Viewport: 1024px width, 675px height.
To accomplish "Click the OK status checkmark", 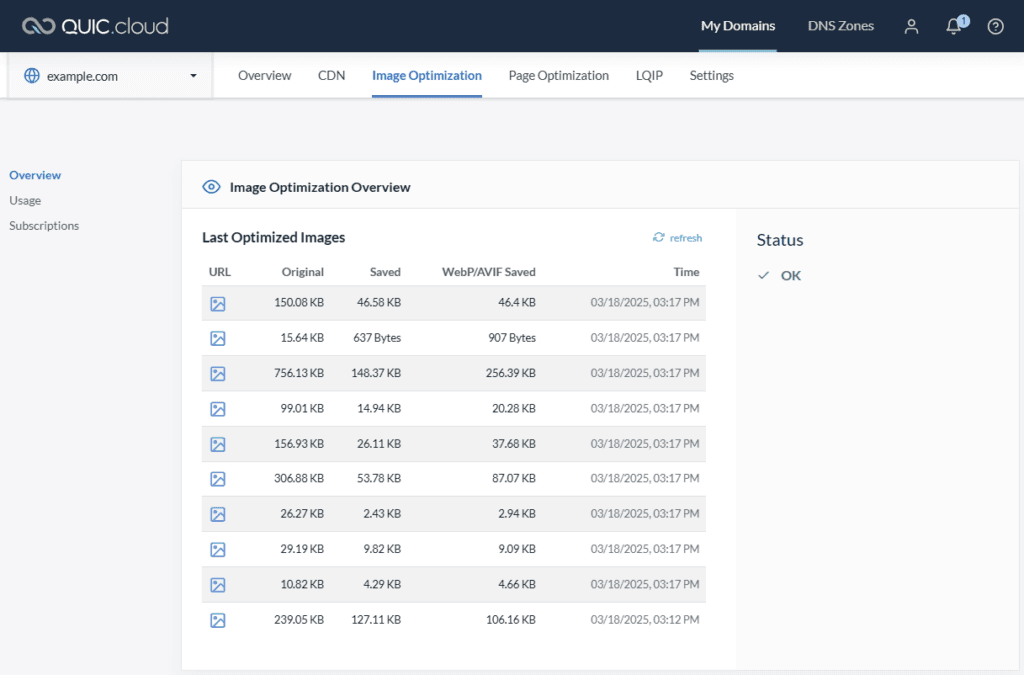I will click(x=764, y=275).
